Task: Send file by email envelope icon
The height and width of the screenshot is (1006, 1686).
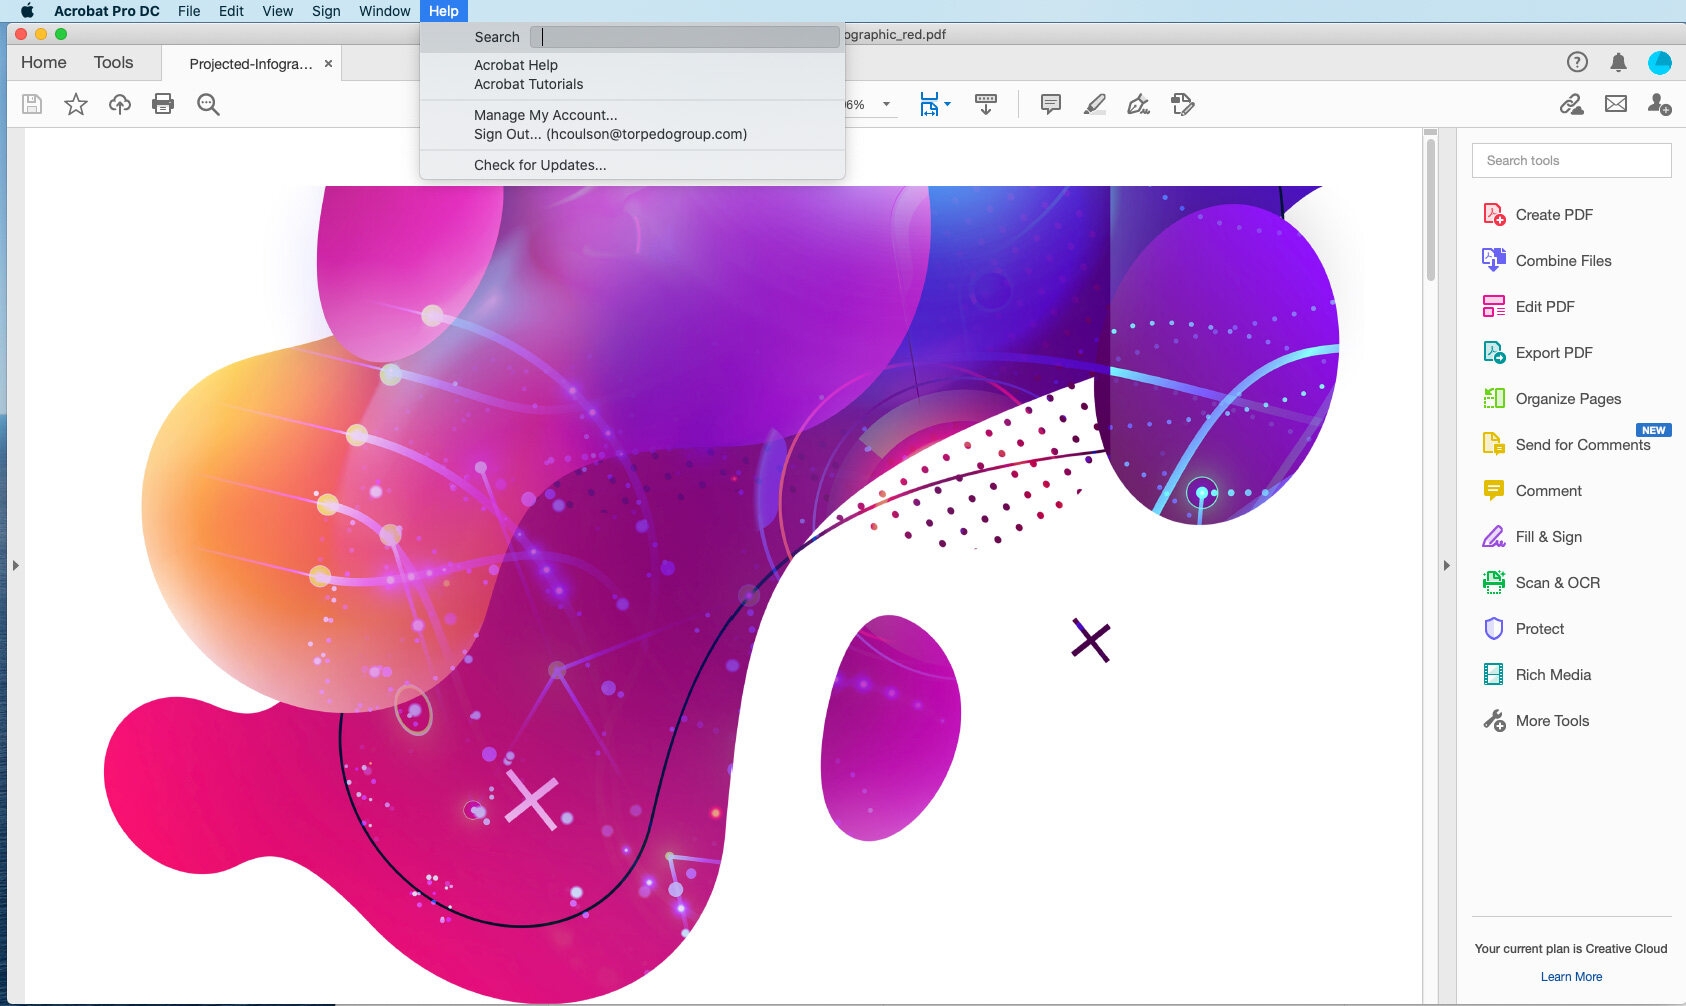Action: [x=1616, y=104]
